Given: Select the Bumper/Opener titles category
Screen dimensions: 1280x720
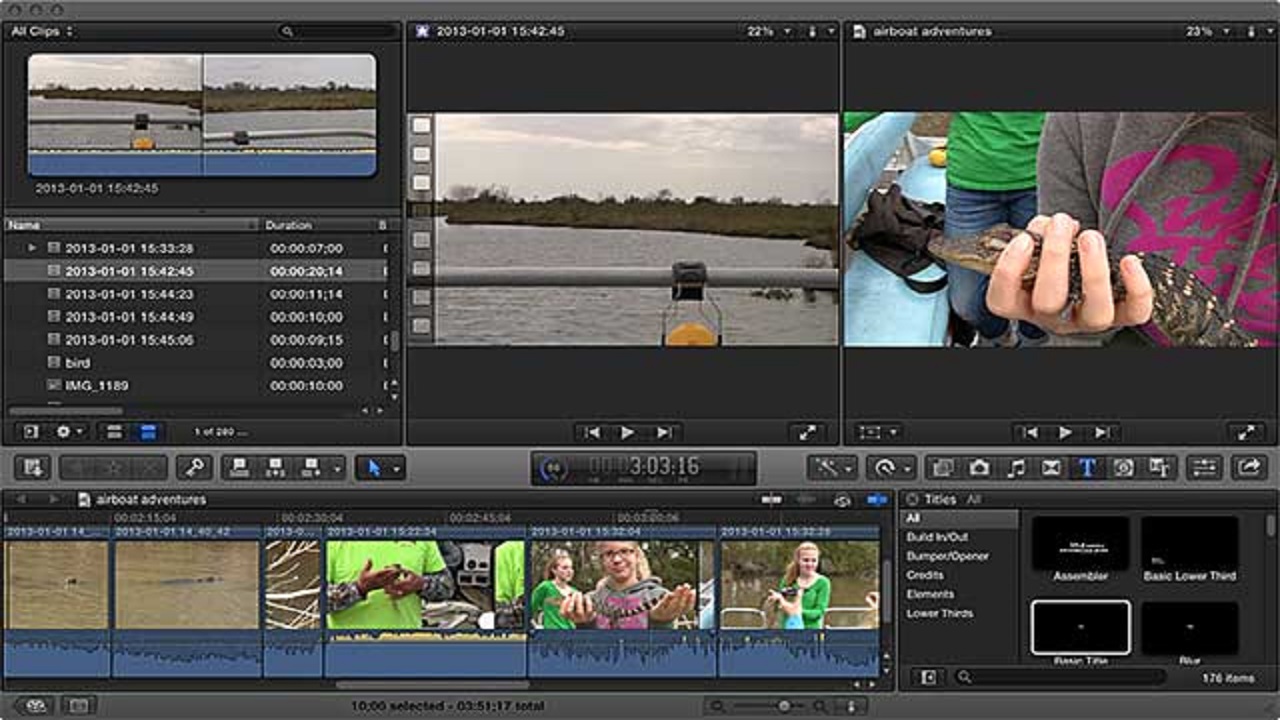Looking at the screenshot, I should pos(947,556).
